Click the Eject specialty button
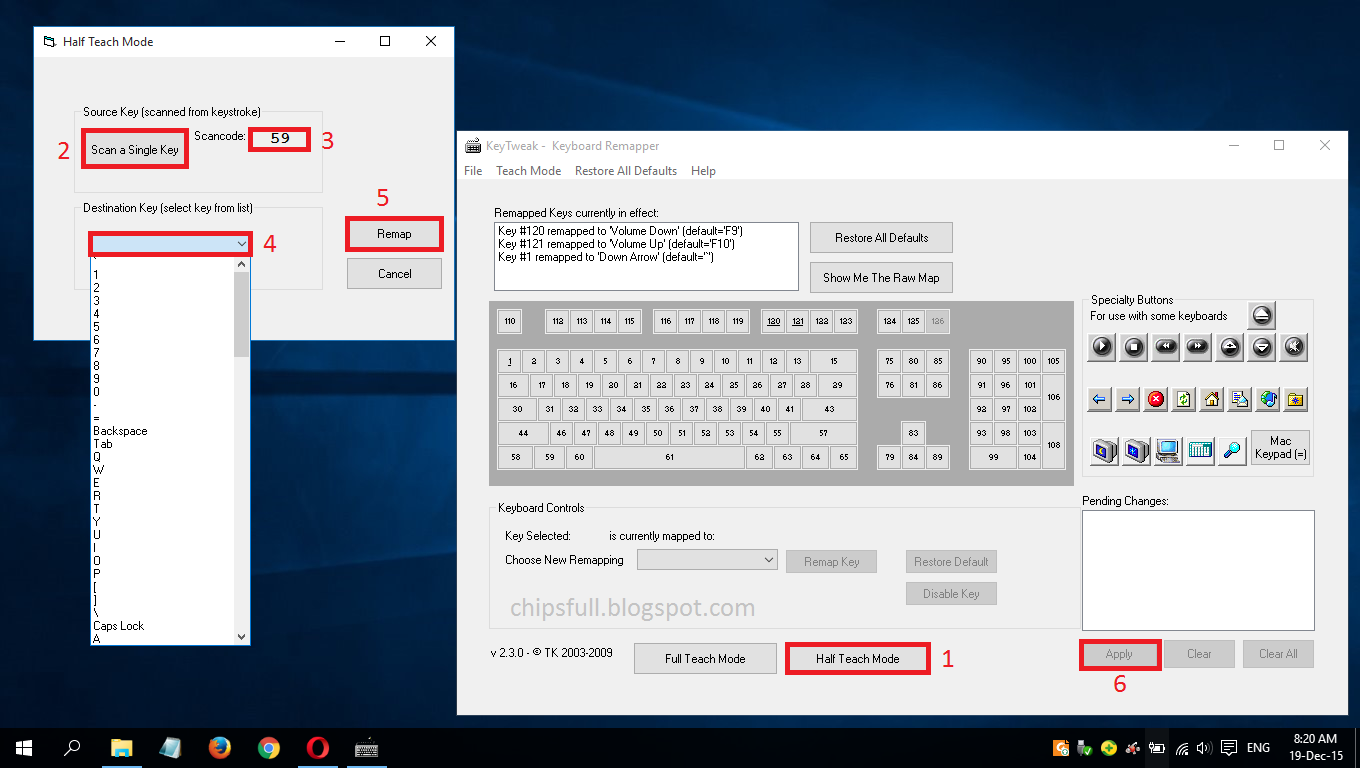This screenshot has height=768, width=1360. point(1261,315)
